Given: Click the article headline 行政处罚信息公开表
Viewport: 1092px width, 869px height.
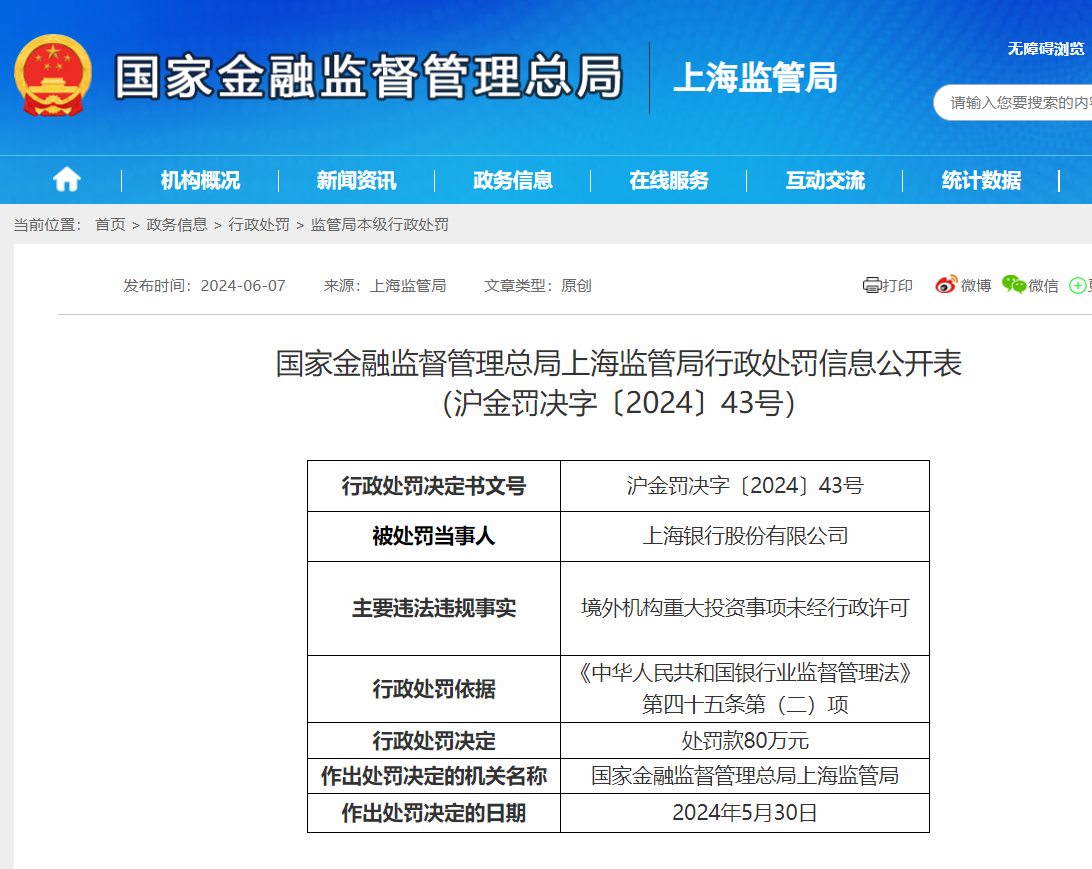Looking at the screenshot, I should pos(618,363).
